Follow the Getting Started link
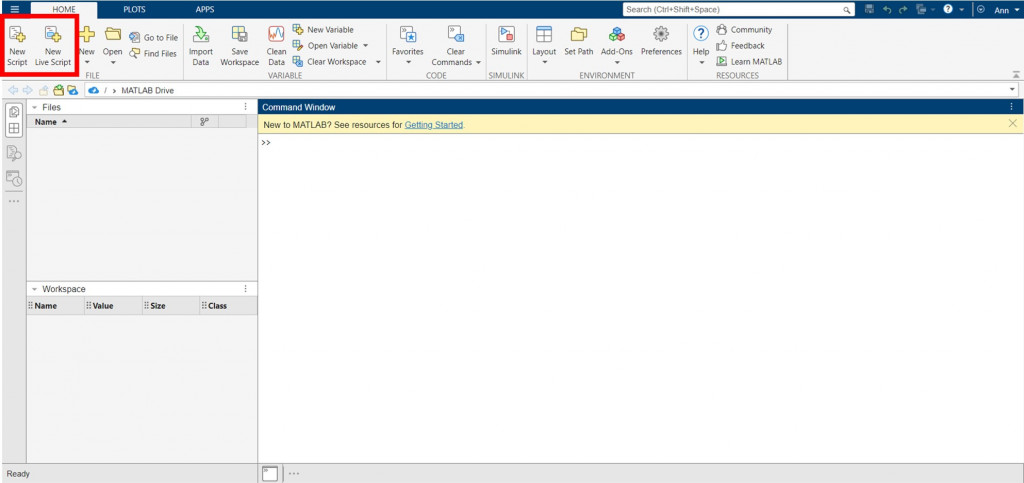This screenshot has height=483, width=1024. click(434, 125)
